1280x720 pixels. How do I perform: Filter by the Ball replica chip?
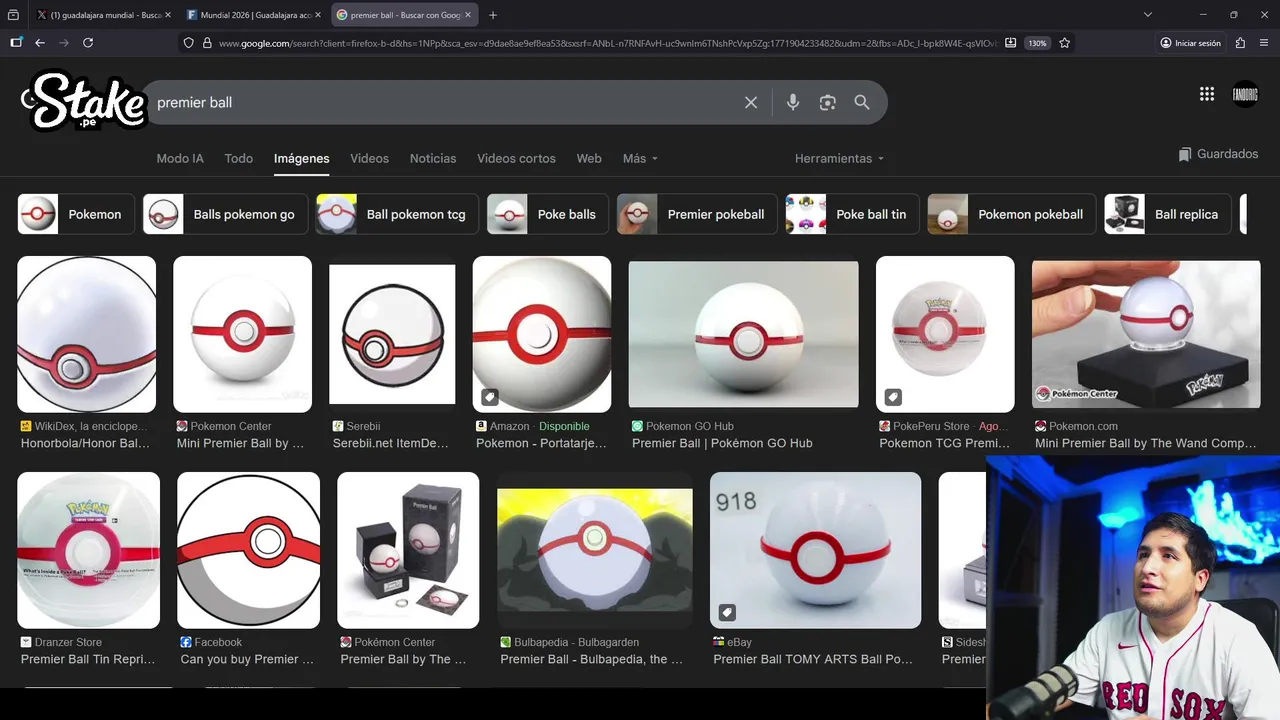1168,214
